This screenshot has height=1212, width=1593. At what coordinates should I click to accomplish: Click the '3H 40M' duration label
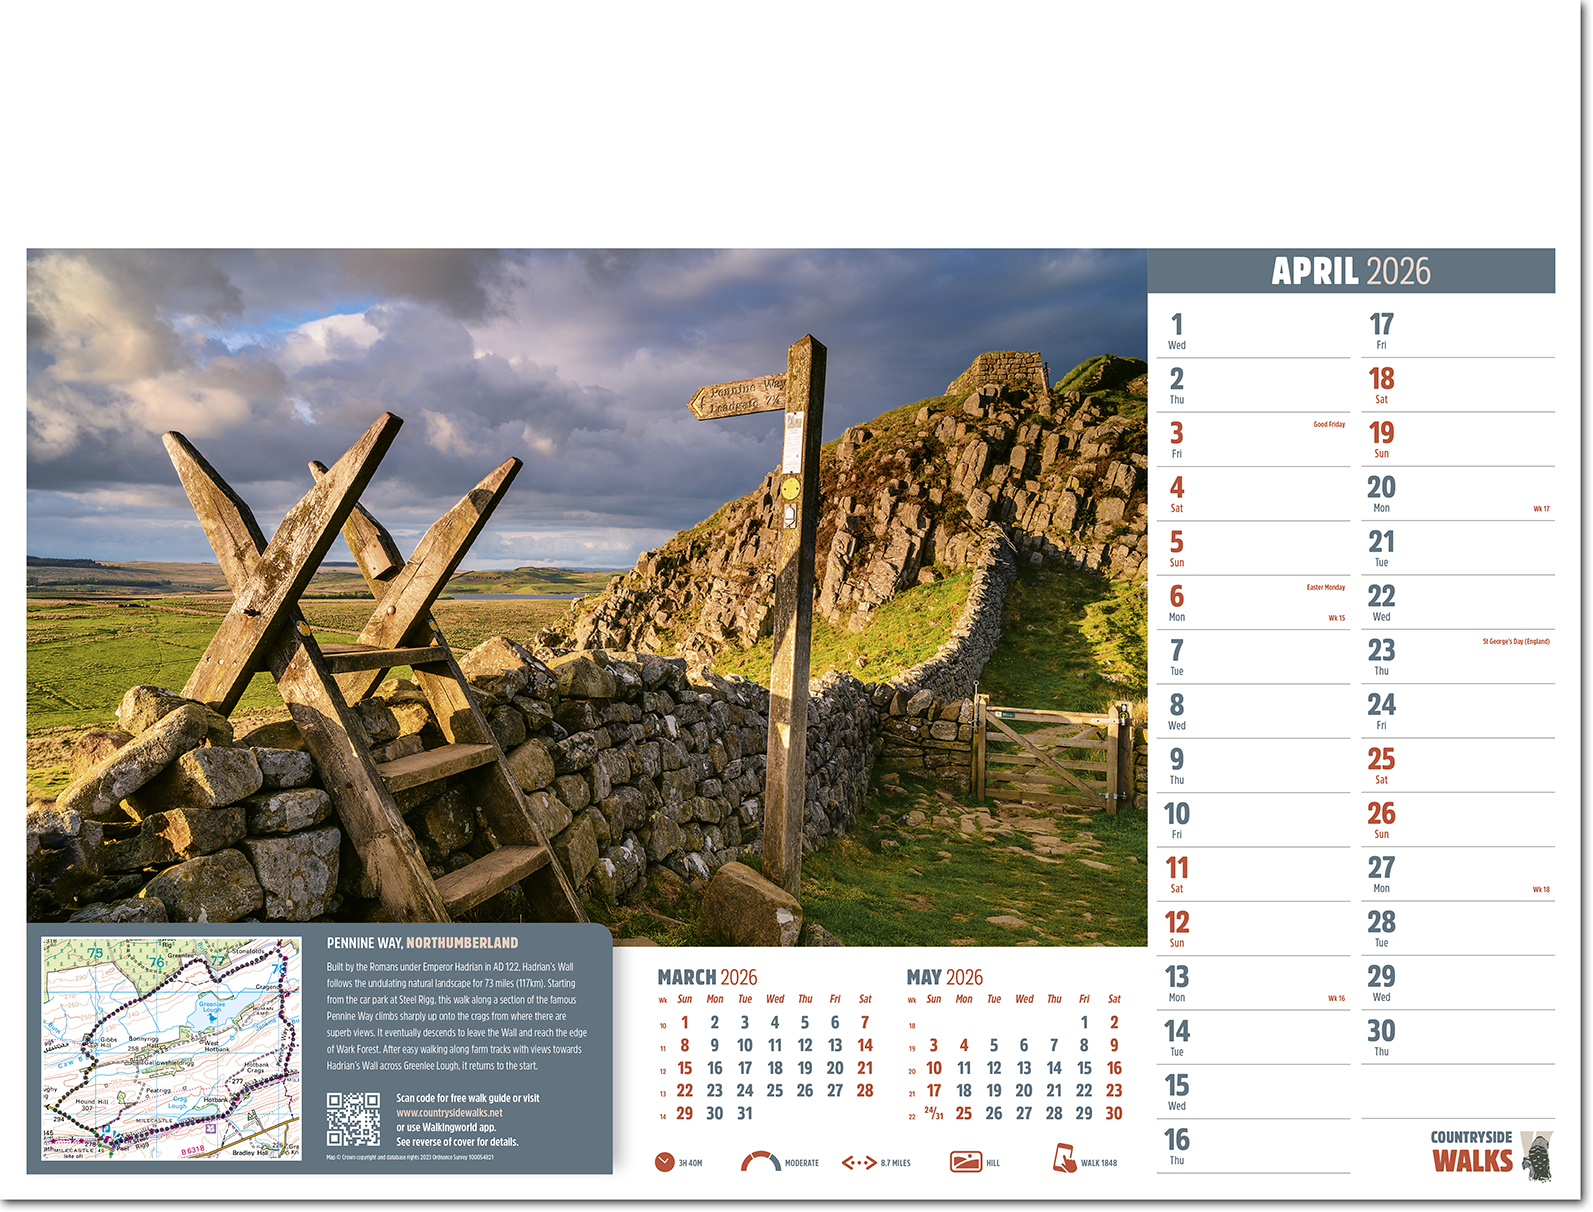click(x=690, y=1163)
